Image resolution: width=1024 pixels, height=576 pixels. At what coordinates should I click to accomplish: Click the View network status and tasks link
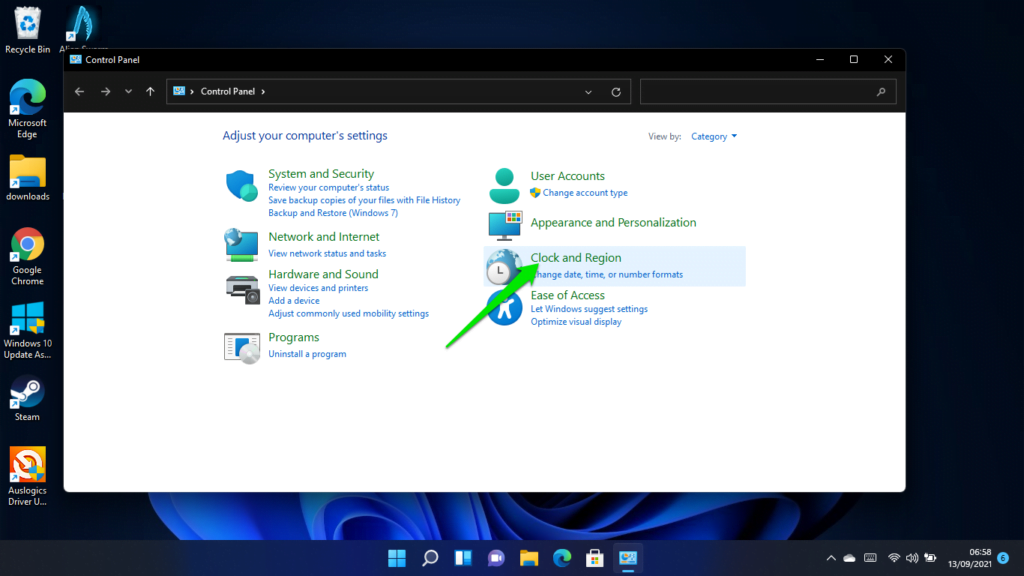pos(329,250)
